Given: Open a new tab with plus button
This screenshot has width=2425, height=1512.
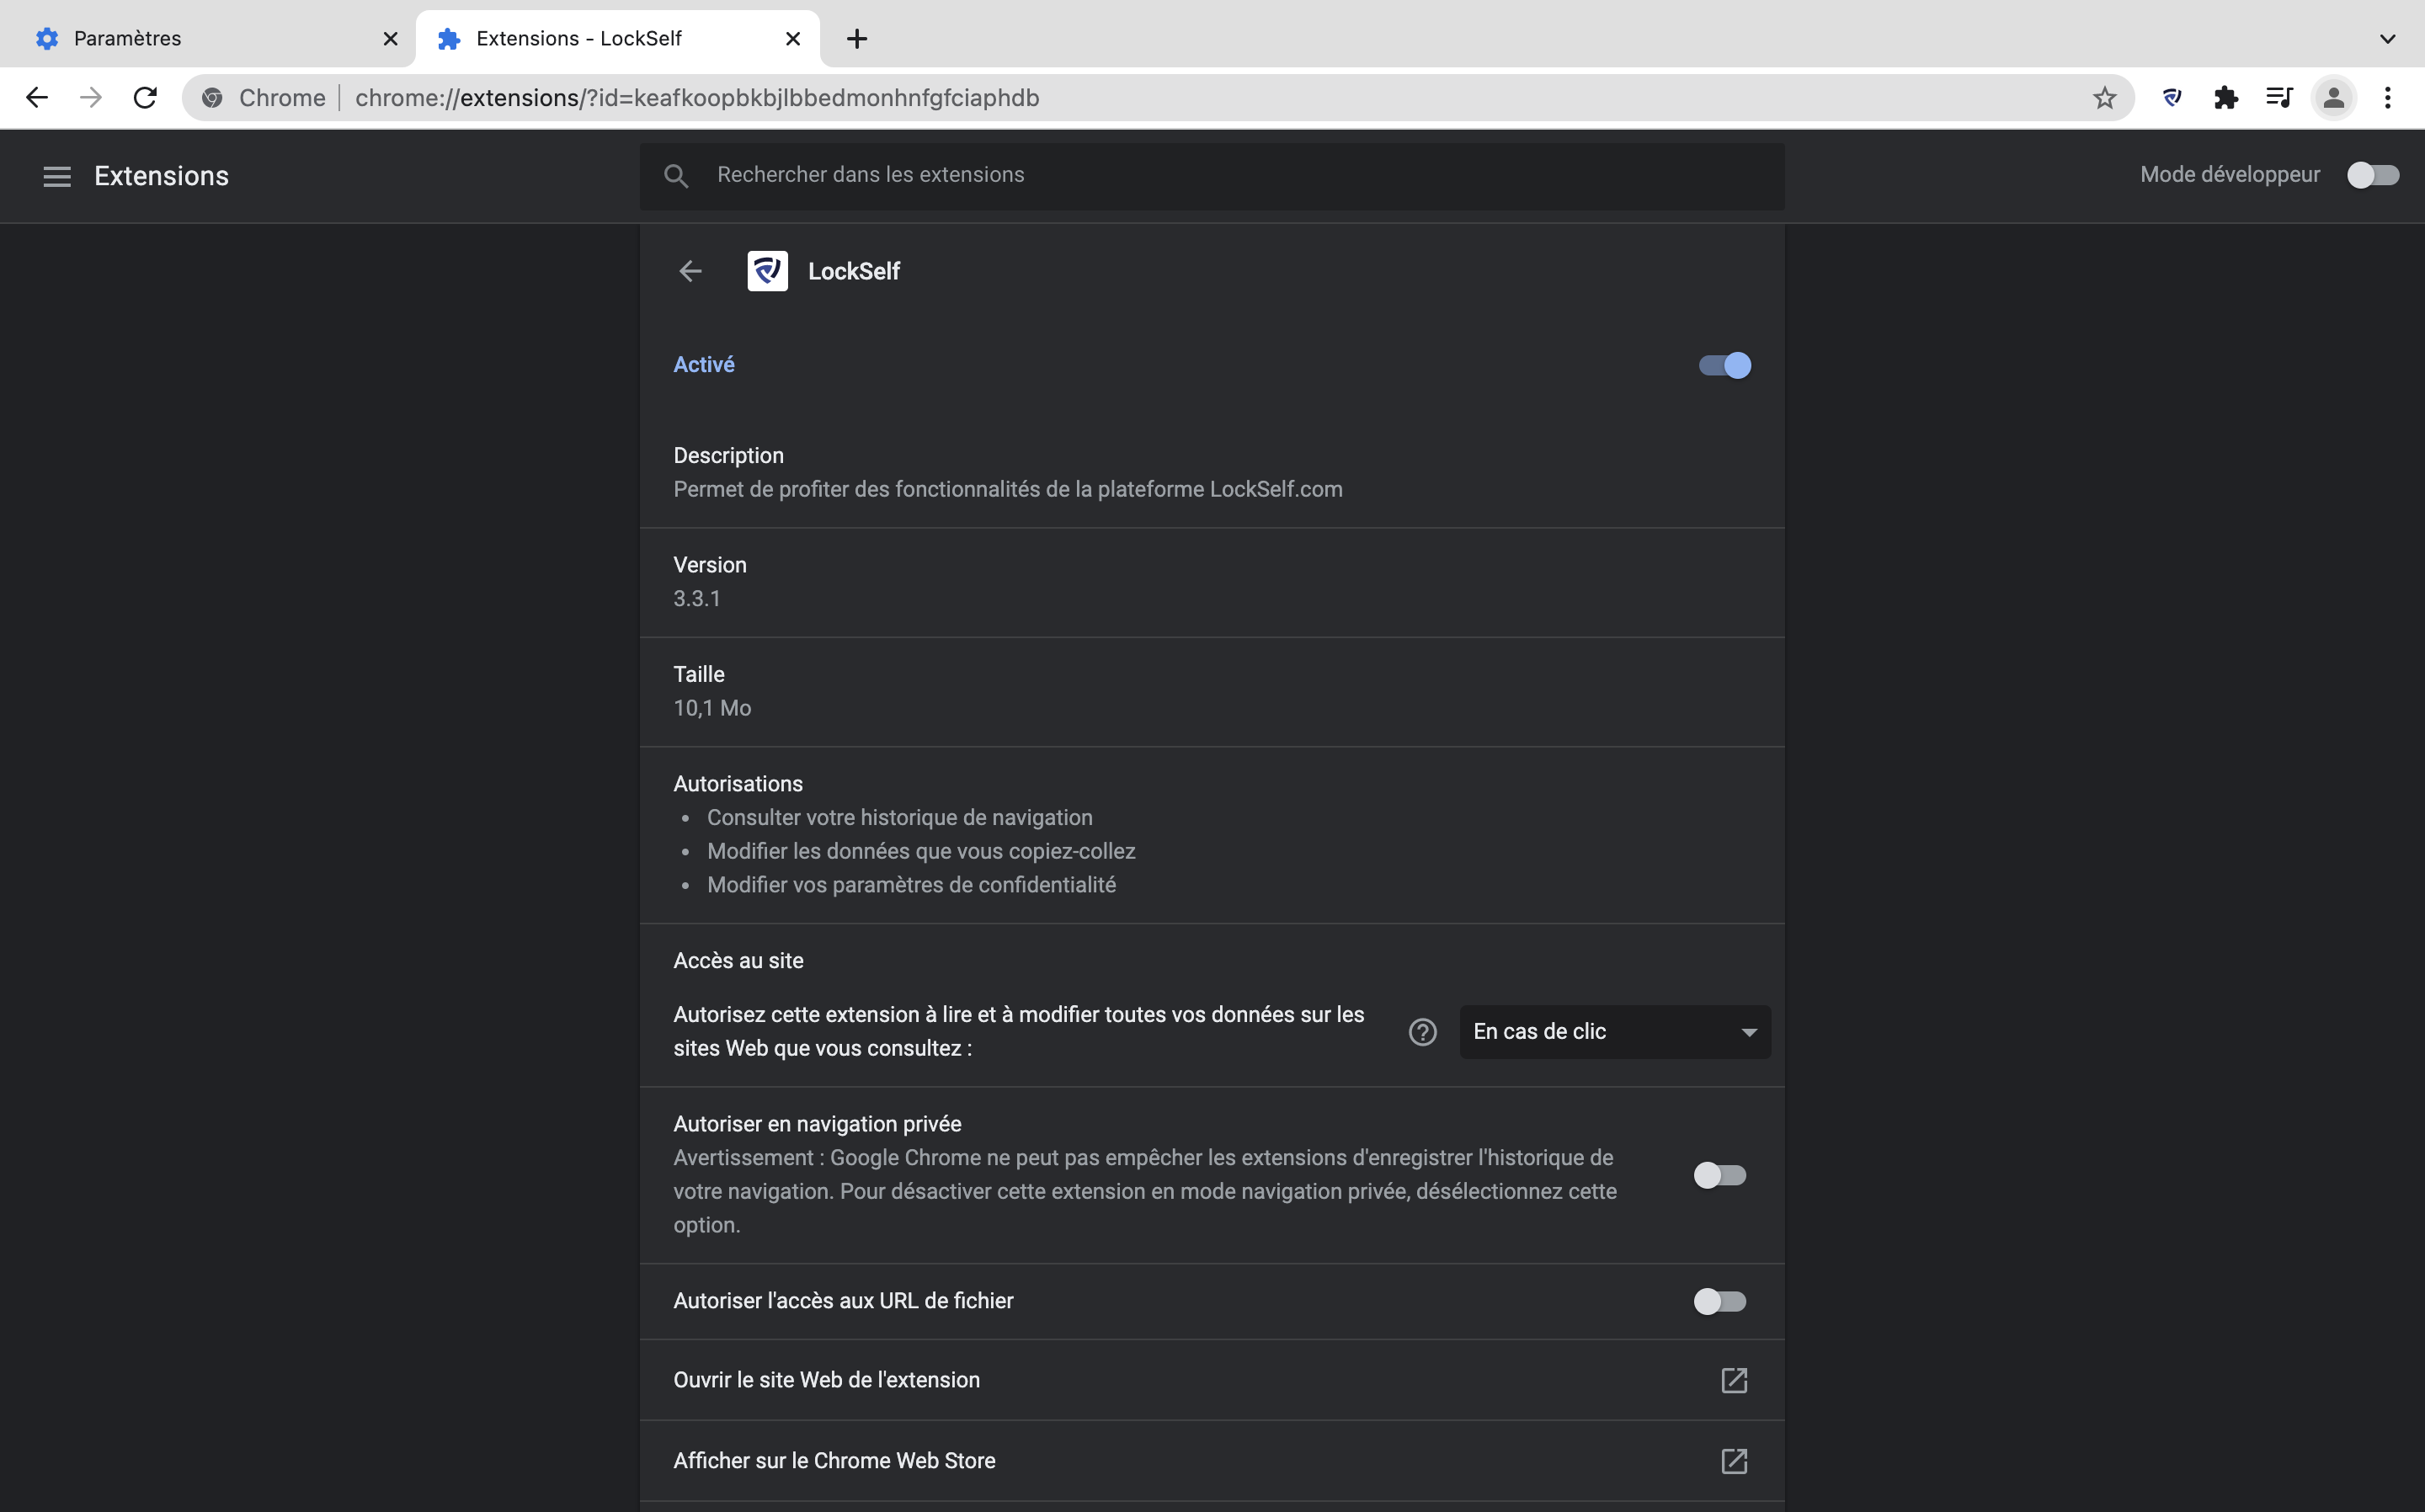Looking at the screenshot, I should pyautogui.click(x=857, y=39).
